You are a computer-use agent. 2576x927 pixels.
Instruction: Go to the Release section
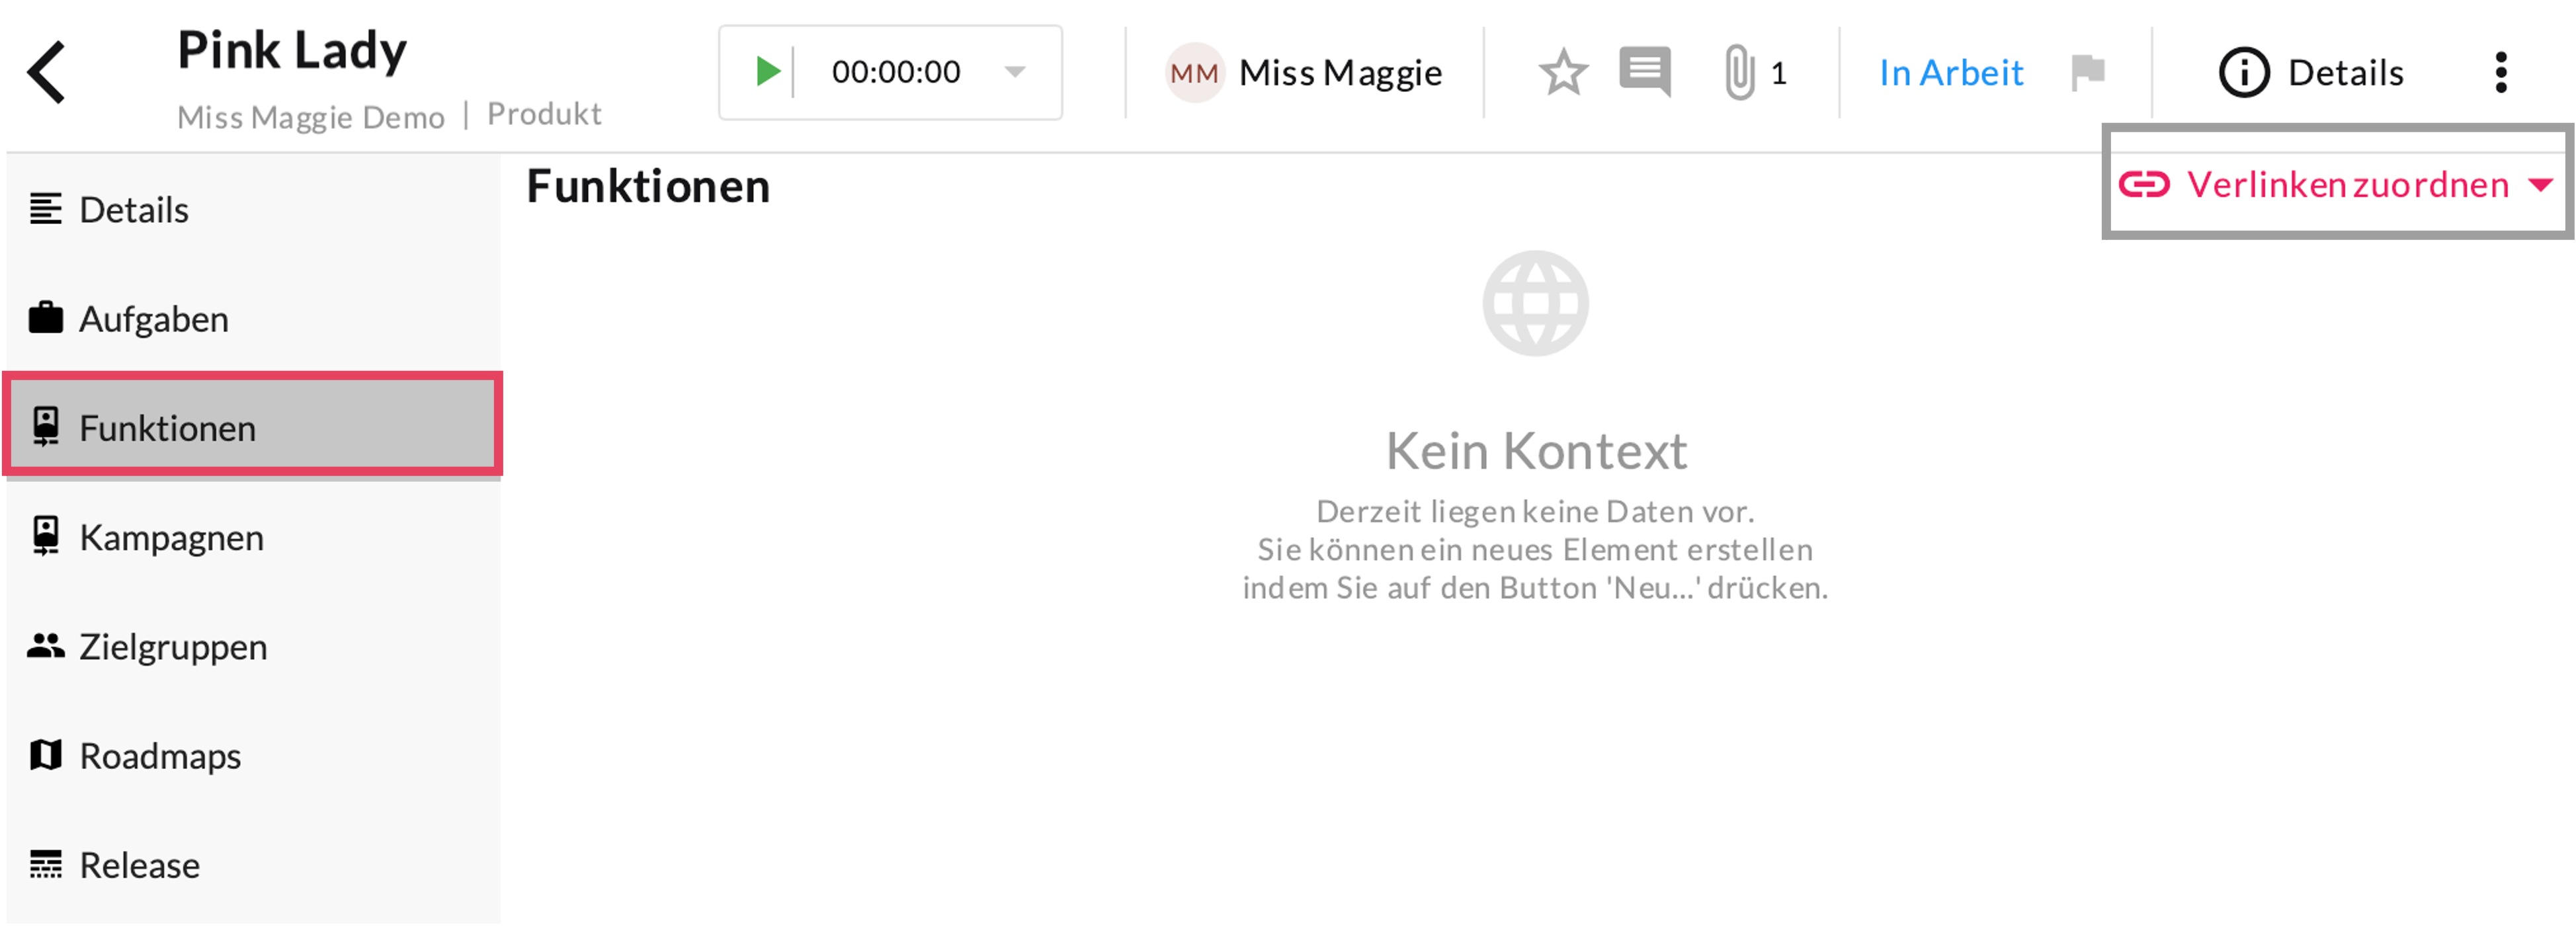[139, 864]
